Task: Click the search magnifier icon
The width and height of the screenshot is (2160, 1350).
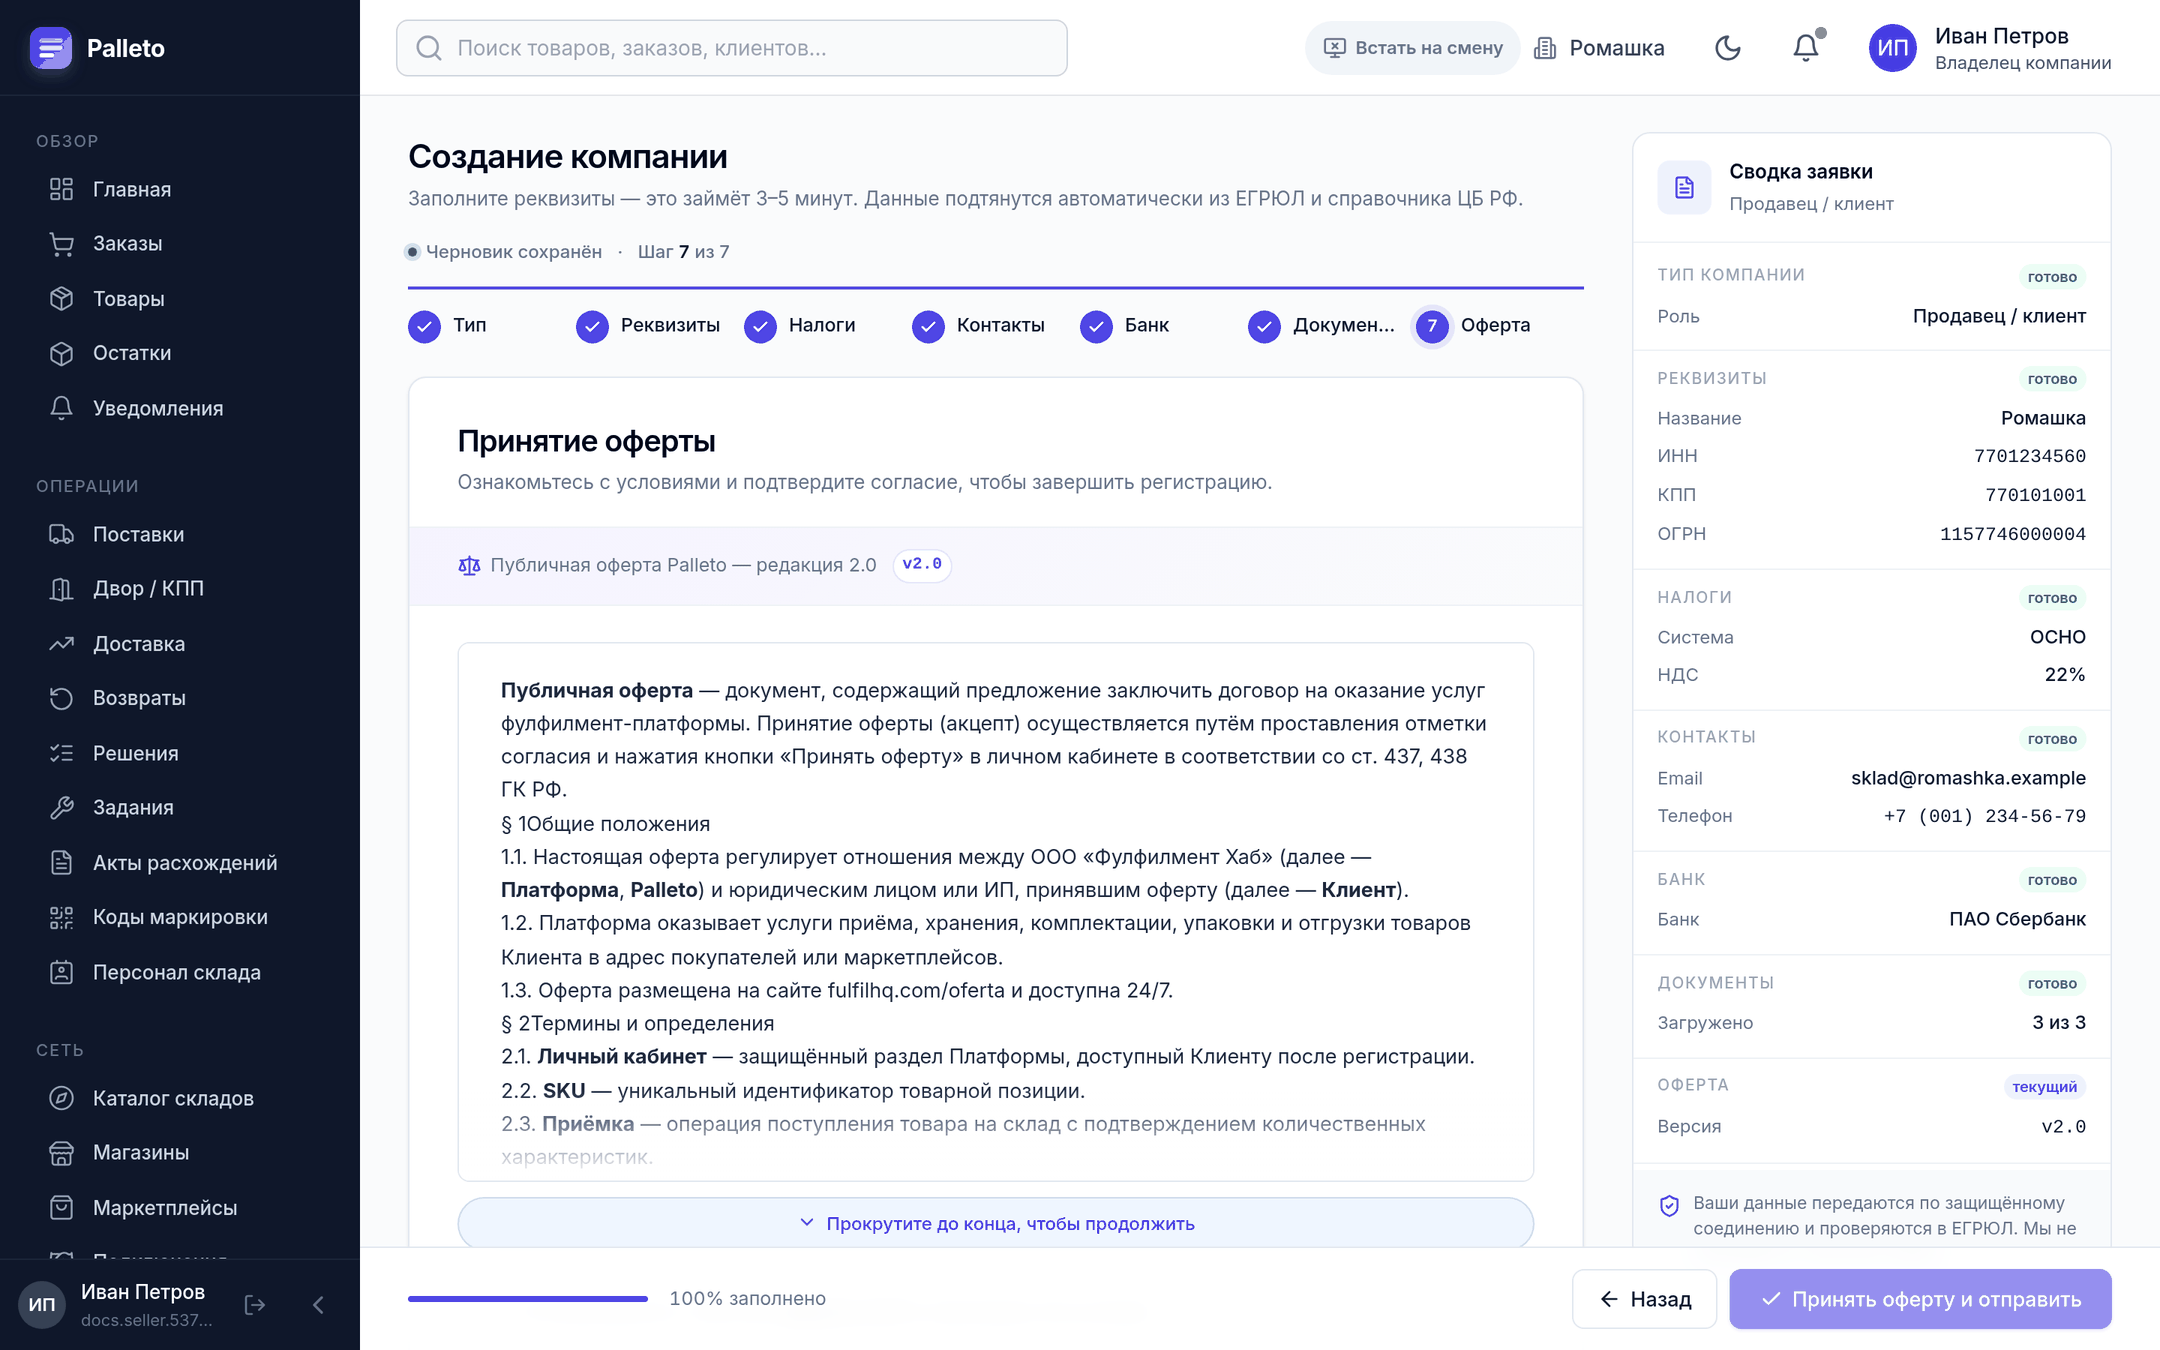Action: (x=429, y=48)
